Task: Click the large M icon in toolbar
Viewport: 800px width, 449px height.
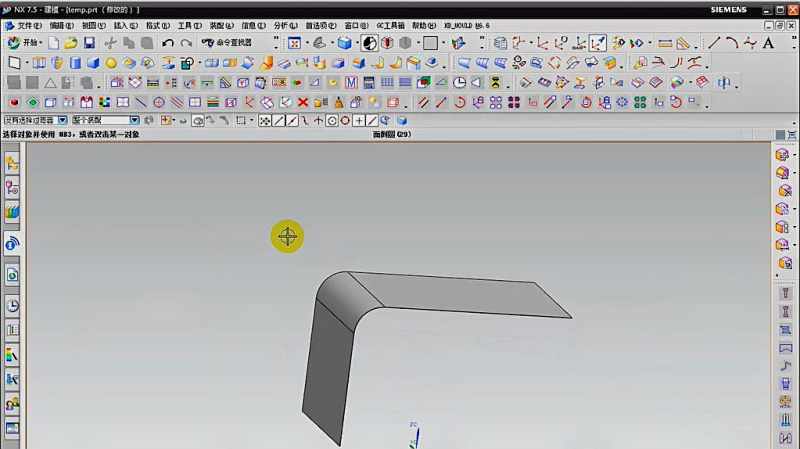Action: point(351,83)
